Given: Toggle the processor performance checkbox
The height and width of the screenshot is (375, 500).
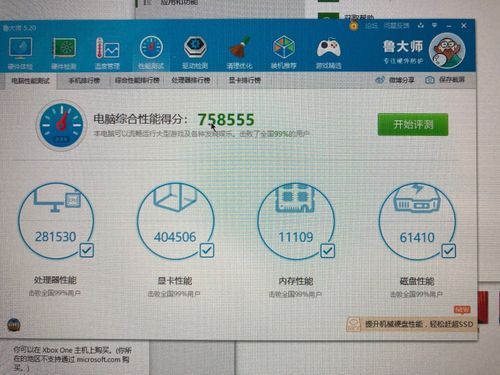Looking at the screenshot, I should (87, 250).
